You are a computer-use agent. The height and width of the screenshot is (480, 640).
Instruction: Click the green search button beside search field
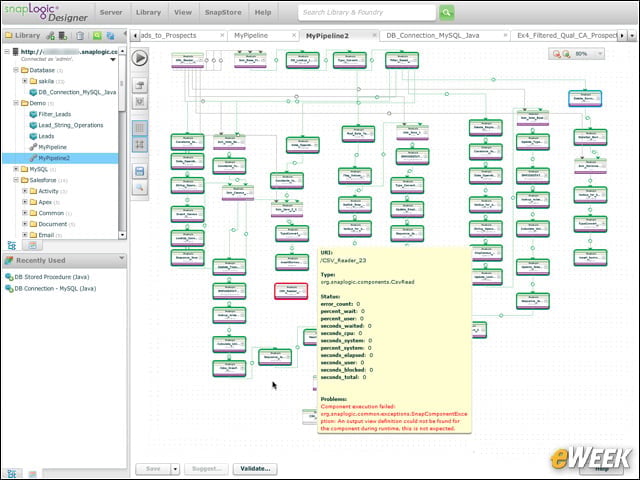(447, 13)
